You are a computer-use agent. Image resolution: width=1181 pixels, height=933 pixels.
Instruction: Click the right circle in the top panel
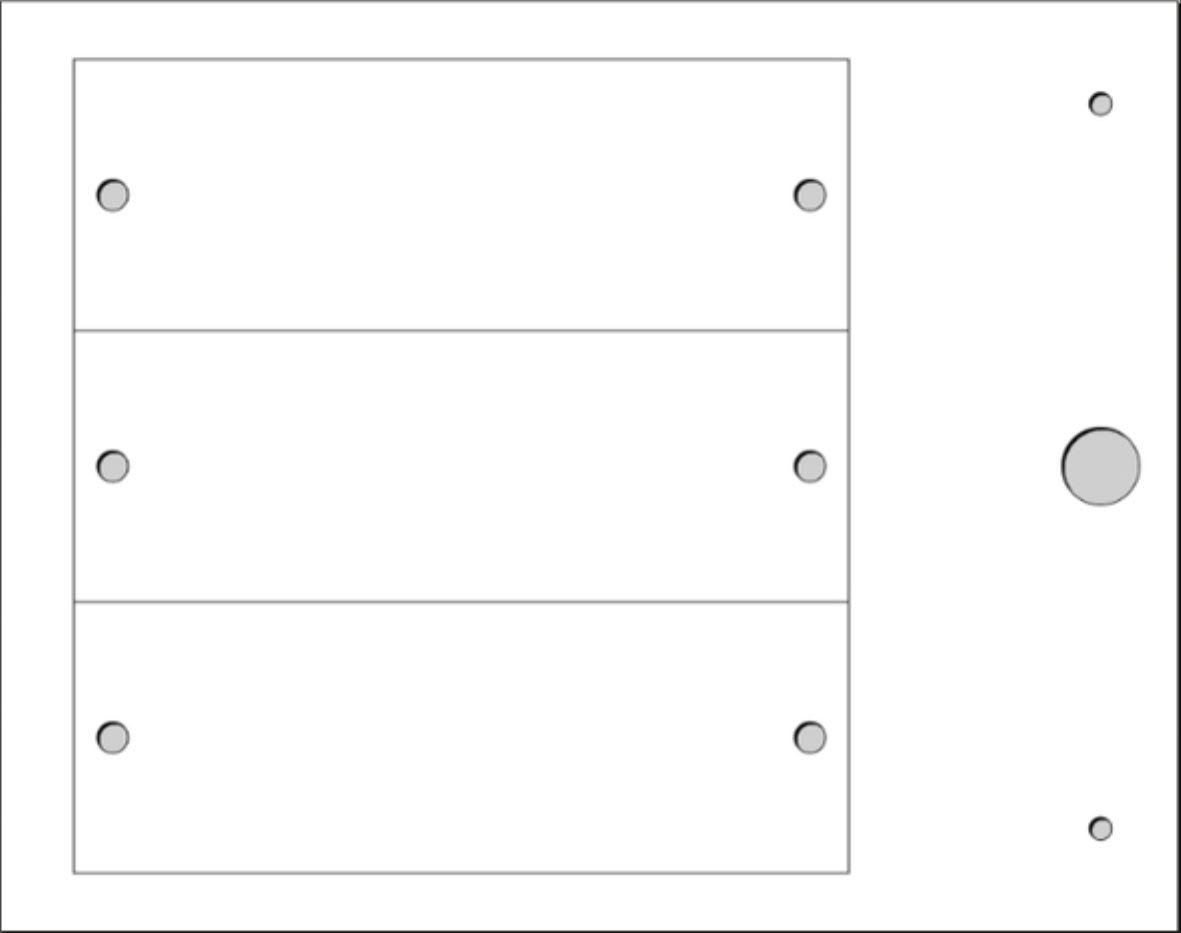810,195
